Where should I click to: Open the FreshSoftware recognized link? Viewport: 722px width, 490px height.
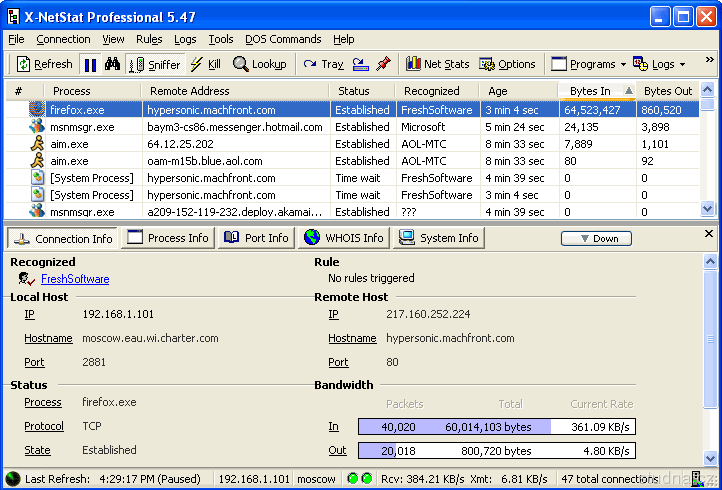pyautogui.click(x=75, y=279)
